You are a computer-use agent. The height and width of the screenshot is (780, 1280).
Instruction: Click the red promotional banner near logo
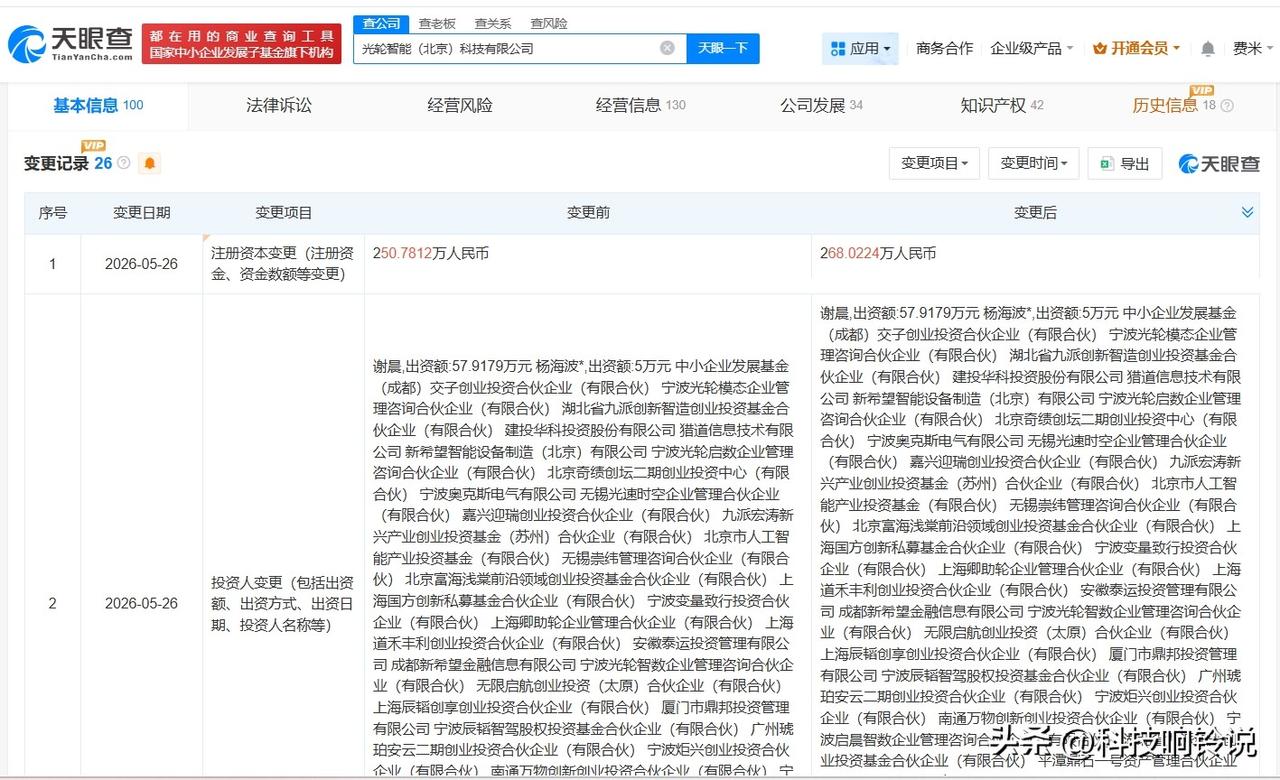point(242,44)
